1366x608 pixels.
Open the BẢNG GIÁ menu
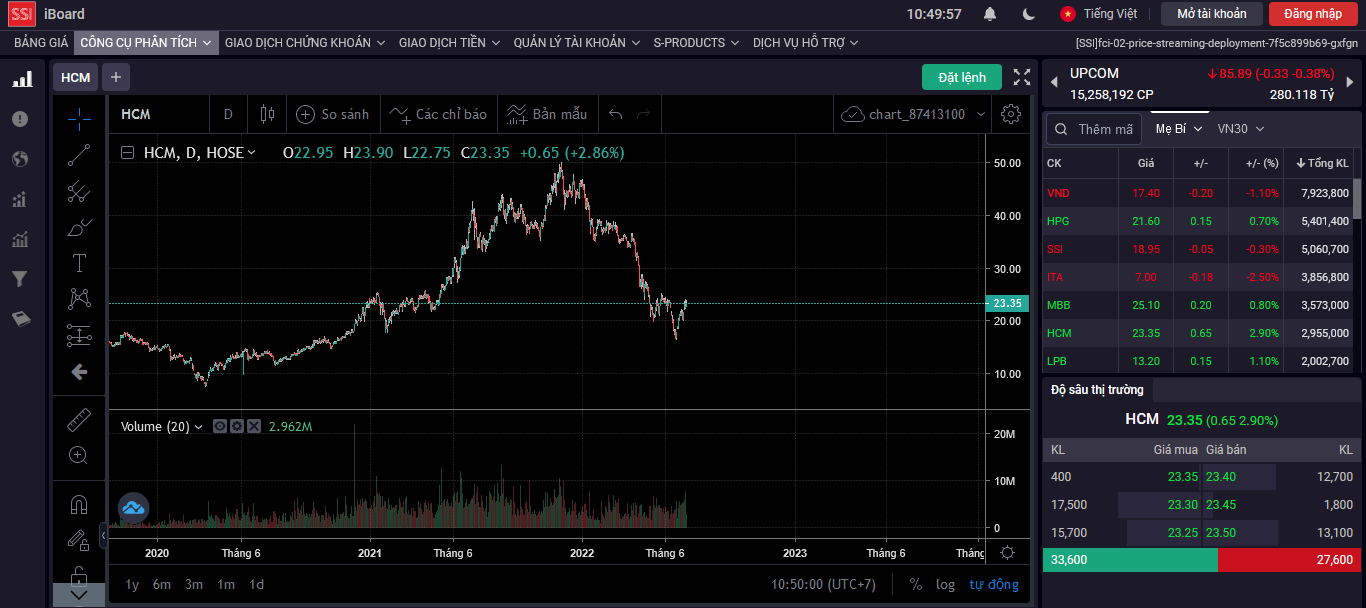[41, 43]
